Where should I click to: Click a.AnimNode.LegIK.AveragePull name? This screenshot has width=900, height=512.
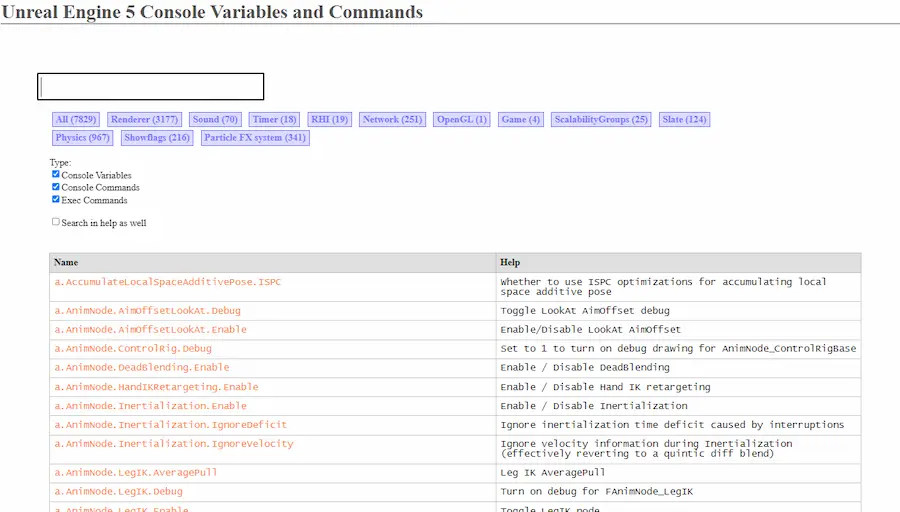click(135, 472)
